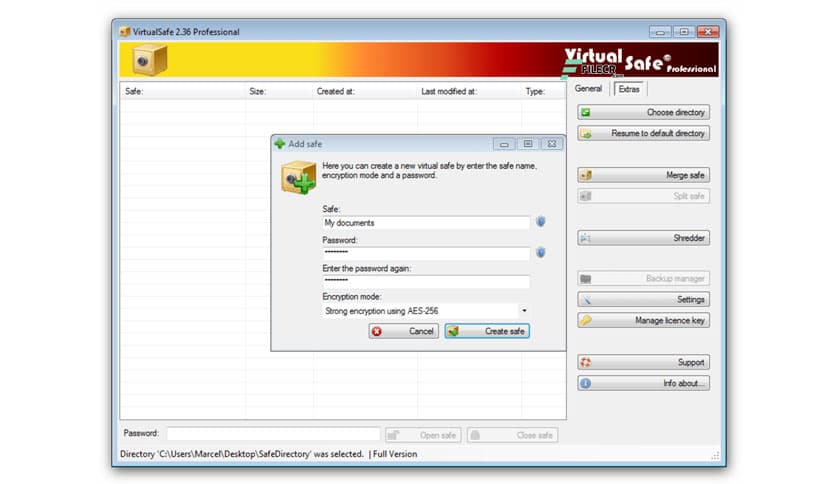This screenshot has width=836, height=484.
Task: Click the SafeDirectory status bar message
Action: [x=242, y=454]
